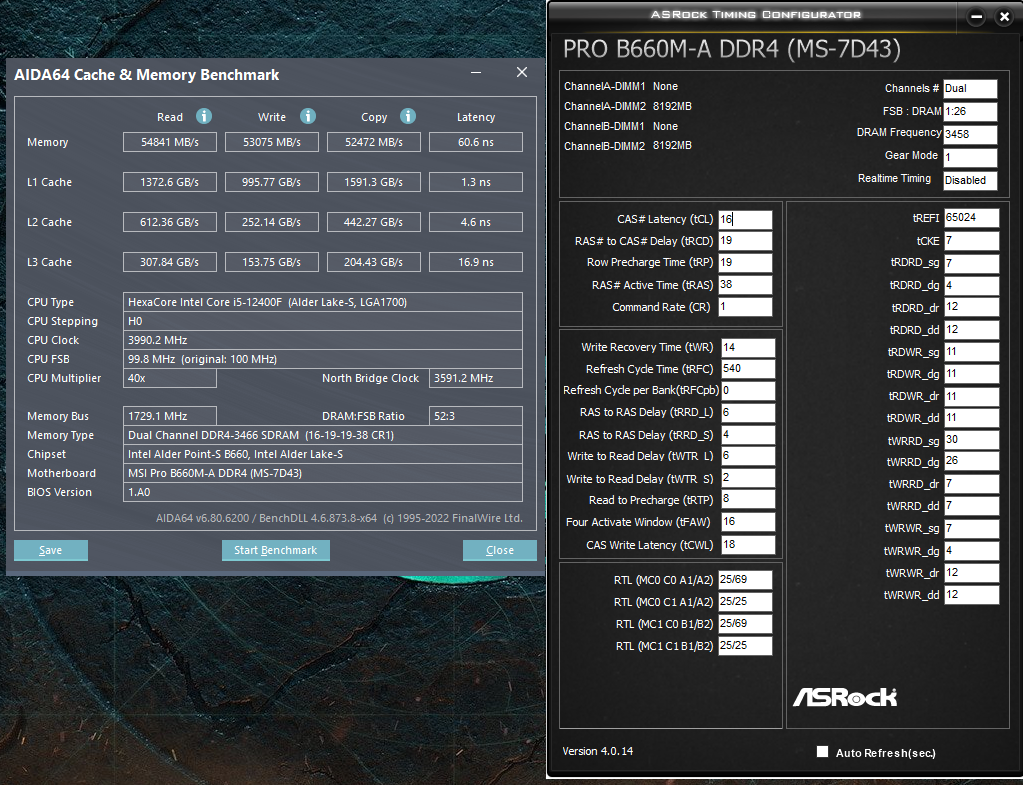Click Start Benchmark button

(275, 550)
